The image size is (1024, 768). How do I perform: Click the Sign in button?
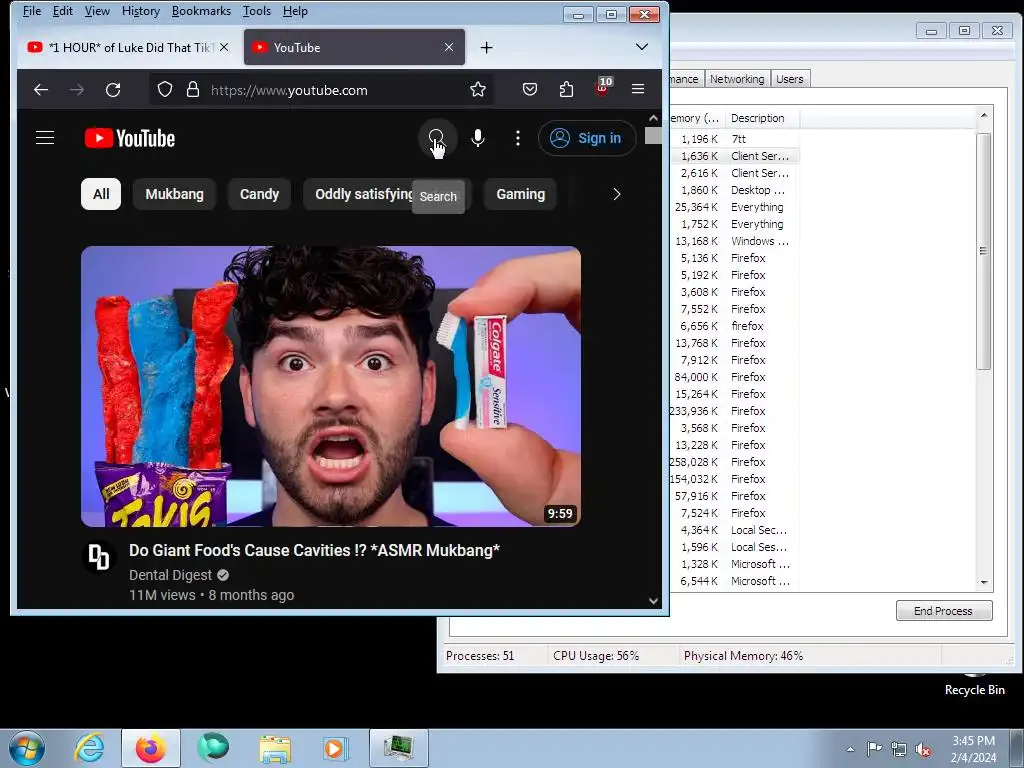pyautogui.click(x=586, y=138)
